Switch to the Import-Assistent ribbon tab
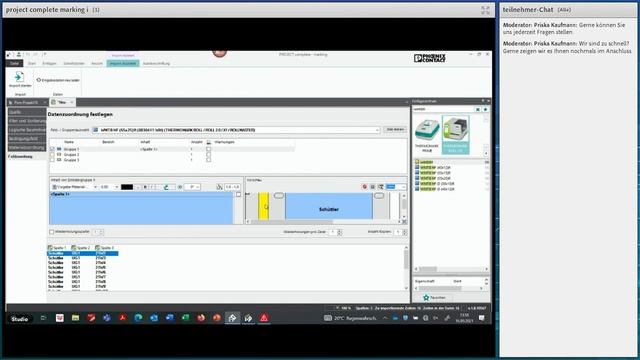The height and width of the screenshot is (360, 640). coord(123,63)
